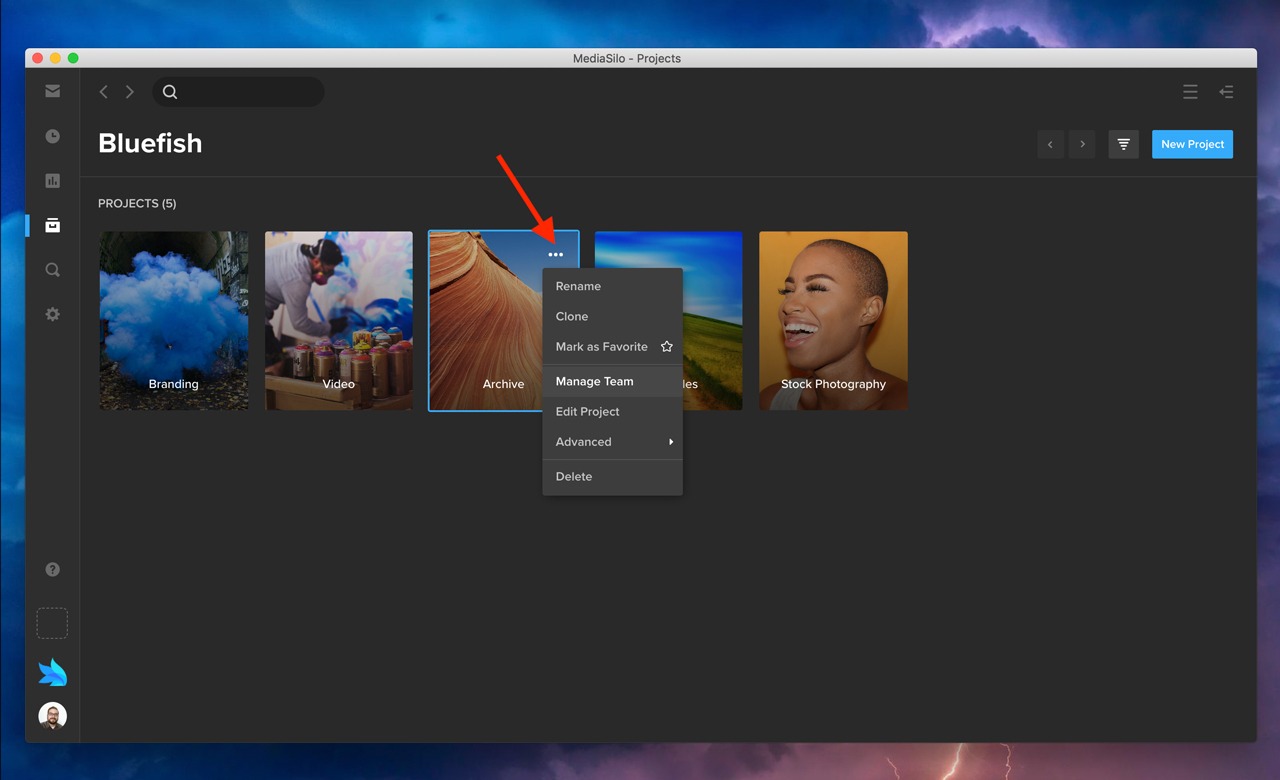Open the Stock Photography project thumbnail
Viewport: 1280px width, 780px height.
pos(833,321)
